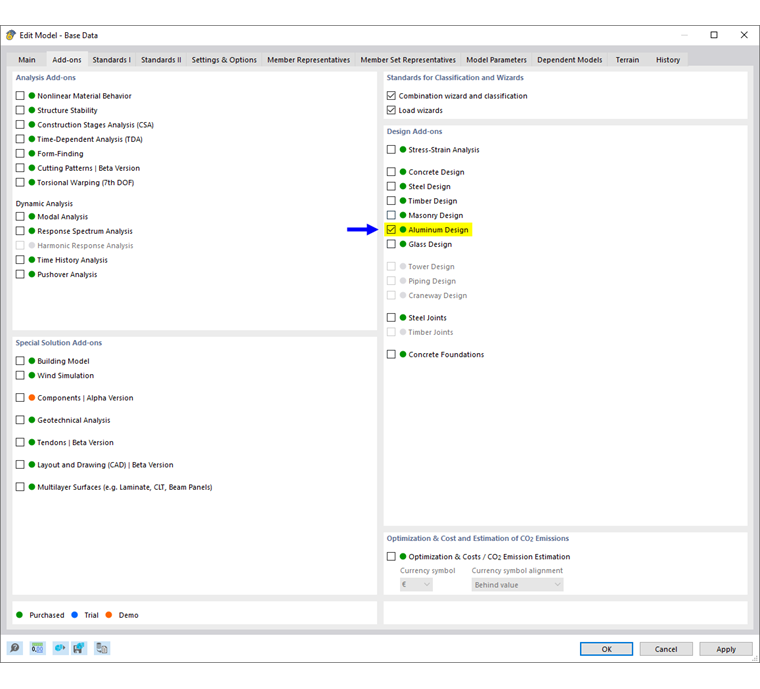This screenshot has width=760, height=689.
Task: Open Member Set Representatives tab
Action: coord(408,60)
